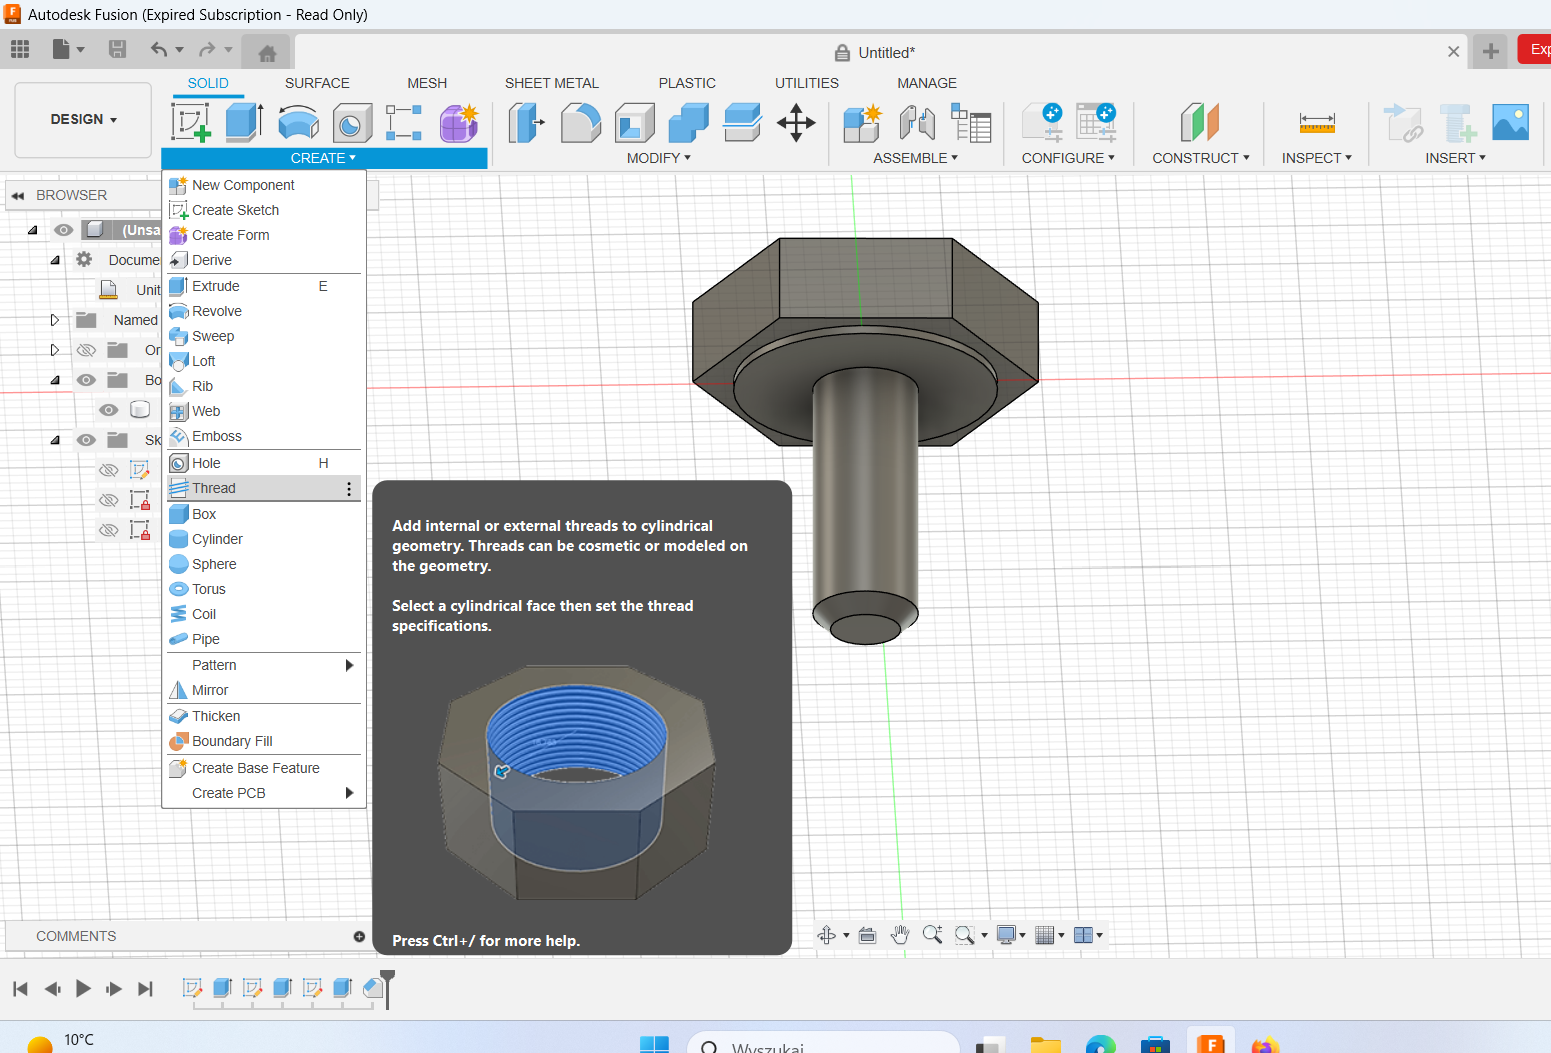
Task: Click the Save icon
Action: 117,49
